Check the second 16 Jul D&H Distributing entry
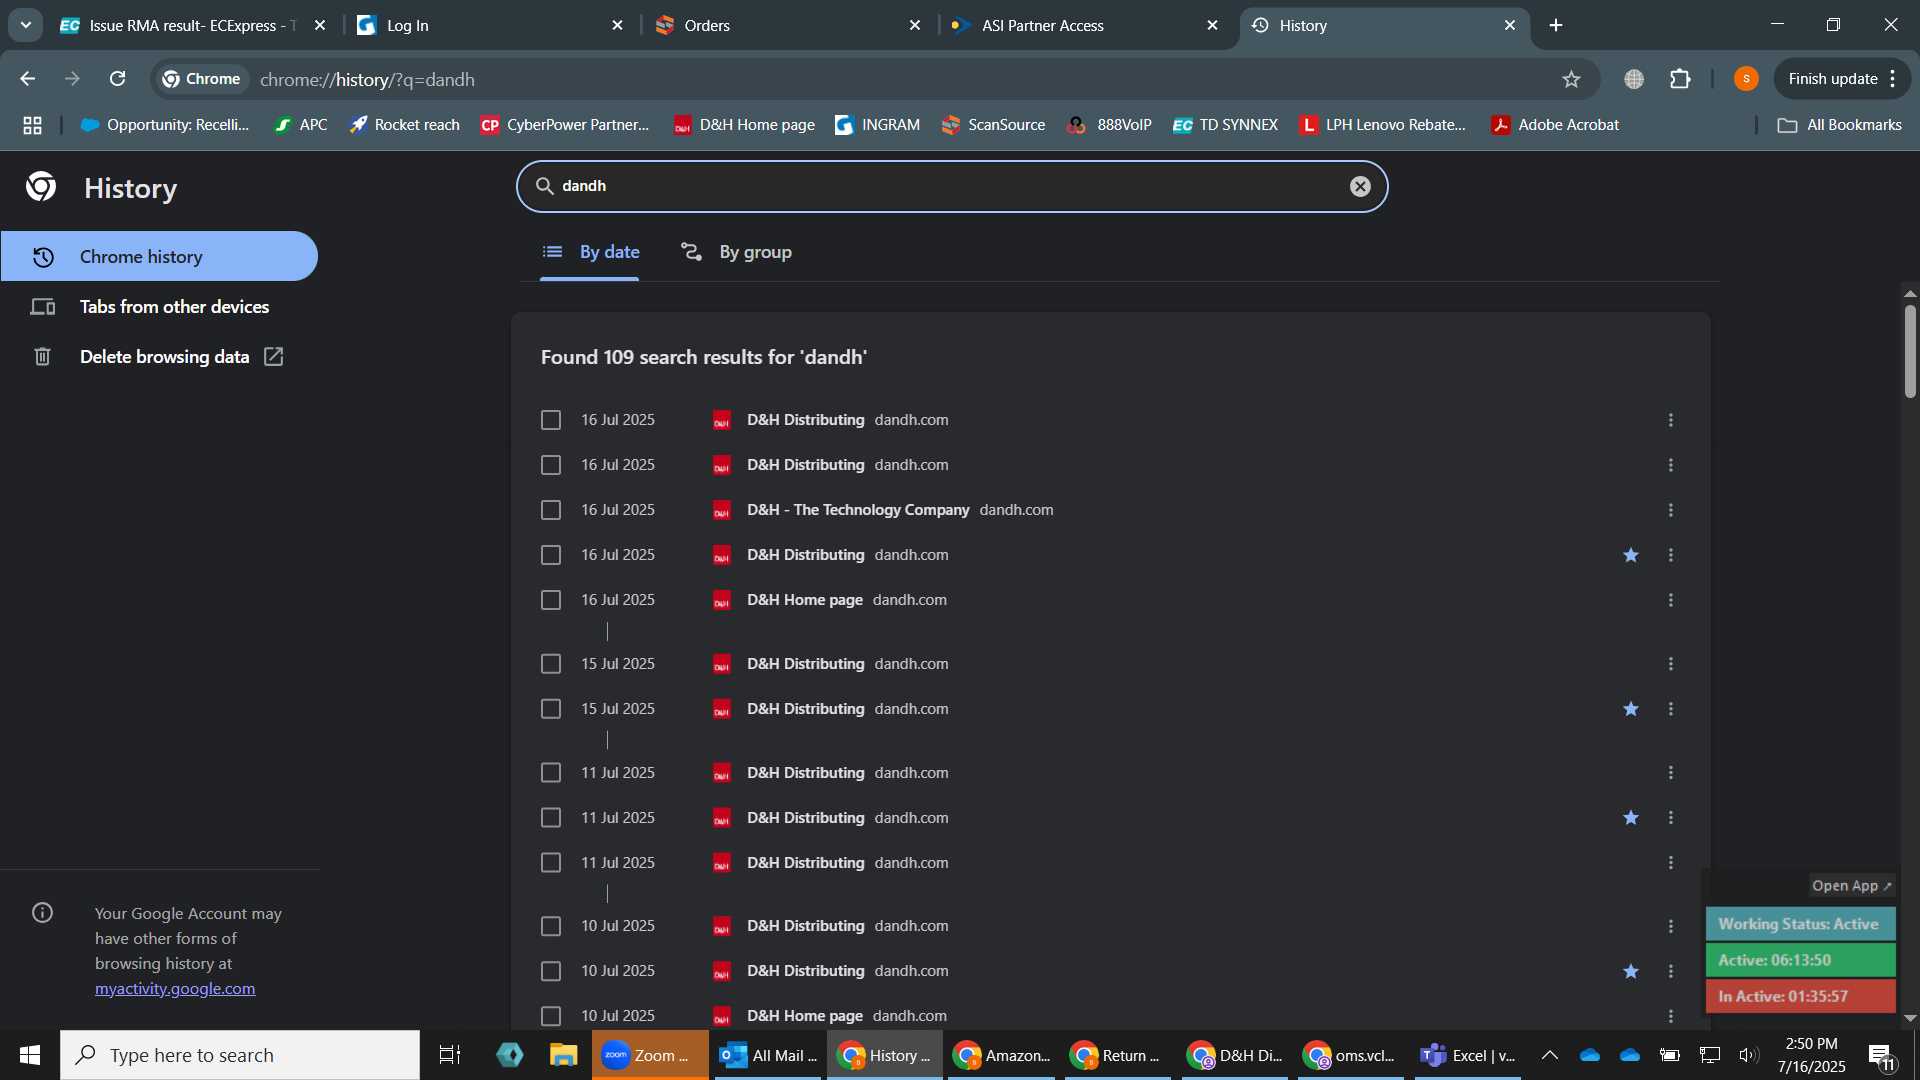 click(551, 465)
